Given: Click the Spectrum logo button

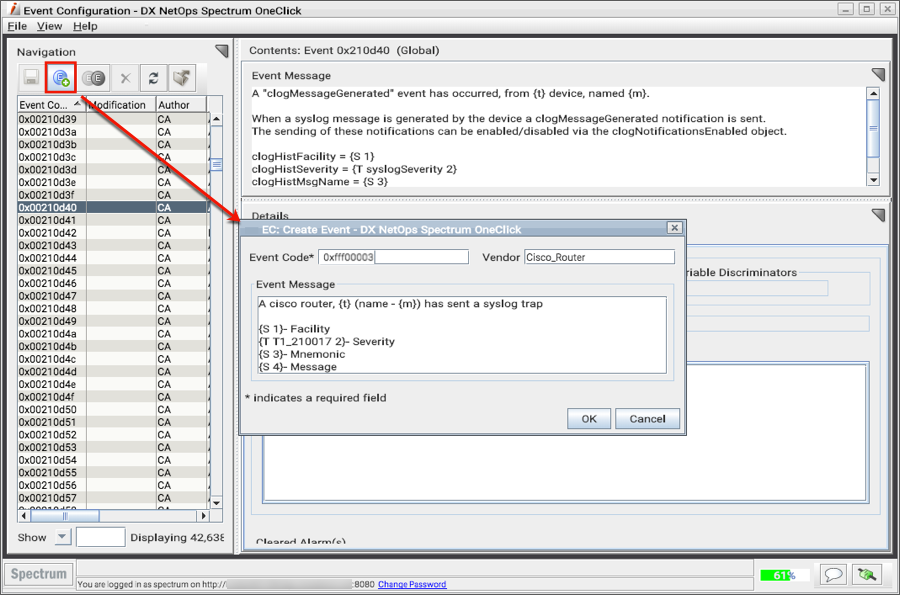Looking at the screenshot, I should pyautogui.click(x=38, y=574).
